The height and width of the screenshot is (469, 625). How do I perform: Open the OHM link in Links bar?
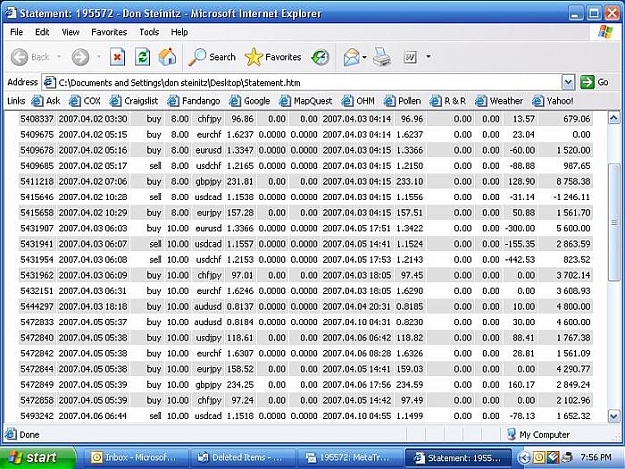click(x=358, y=101)
